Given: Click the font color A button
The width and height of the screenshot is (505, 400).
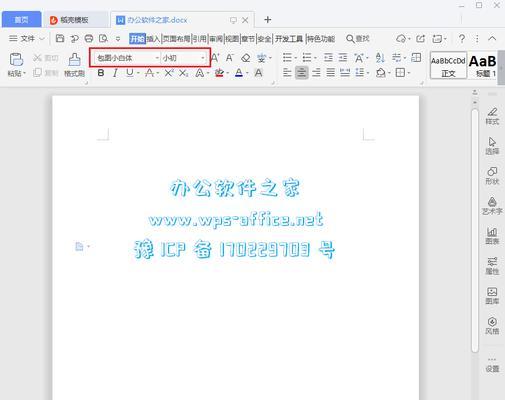Looking at the screenshot, I should [x=239, y=73].
